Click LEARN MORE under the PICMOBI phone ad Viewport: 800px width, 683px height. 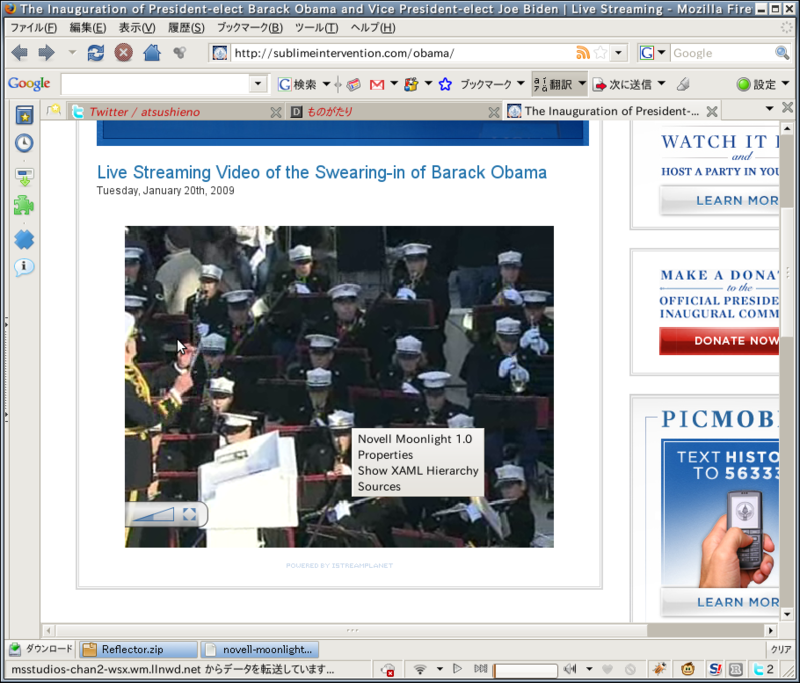click(720, 602)
